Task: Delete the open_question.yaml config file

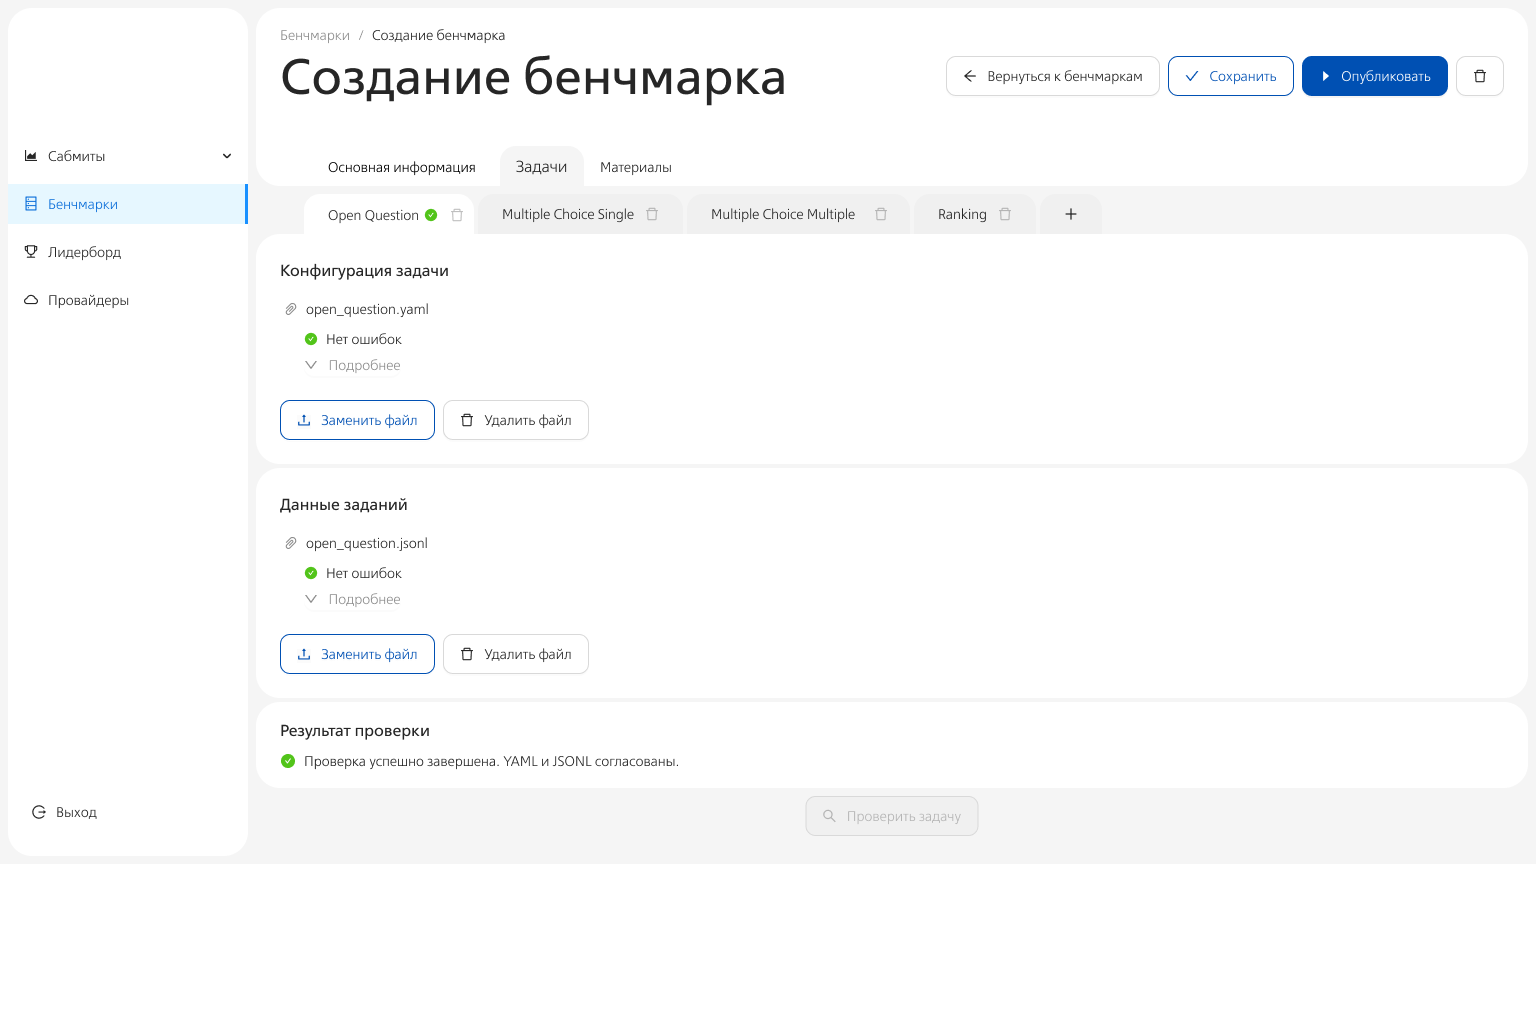Action: click(x=516, y=420)
